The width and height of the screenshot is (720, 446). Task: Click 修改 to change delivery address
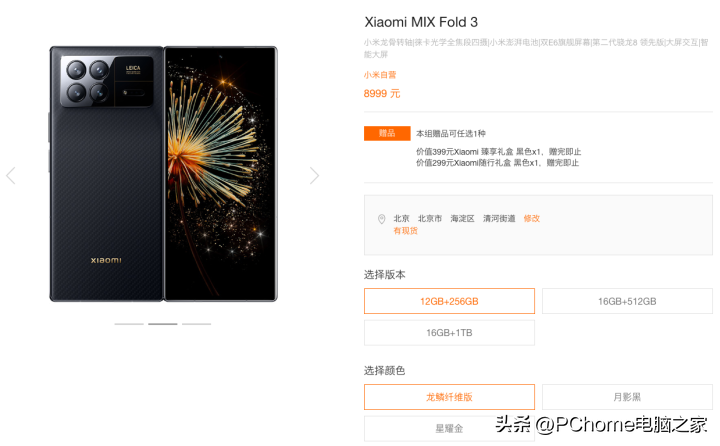point(532,219)
